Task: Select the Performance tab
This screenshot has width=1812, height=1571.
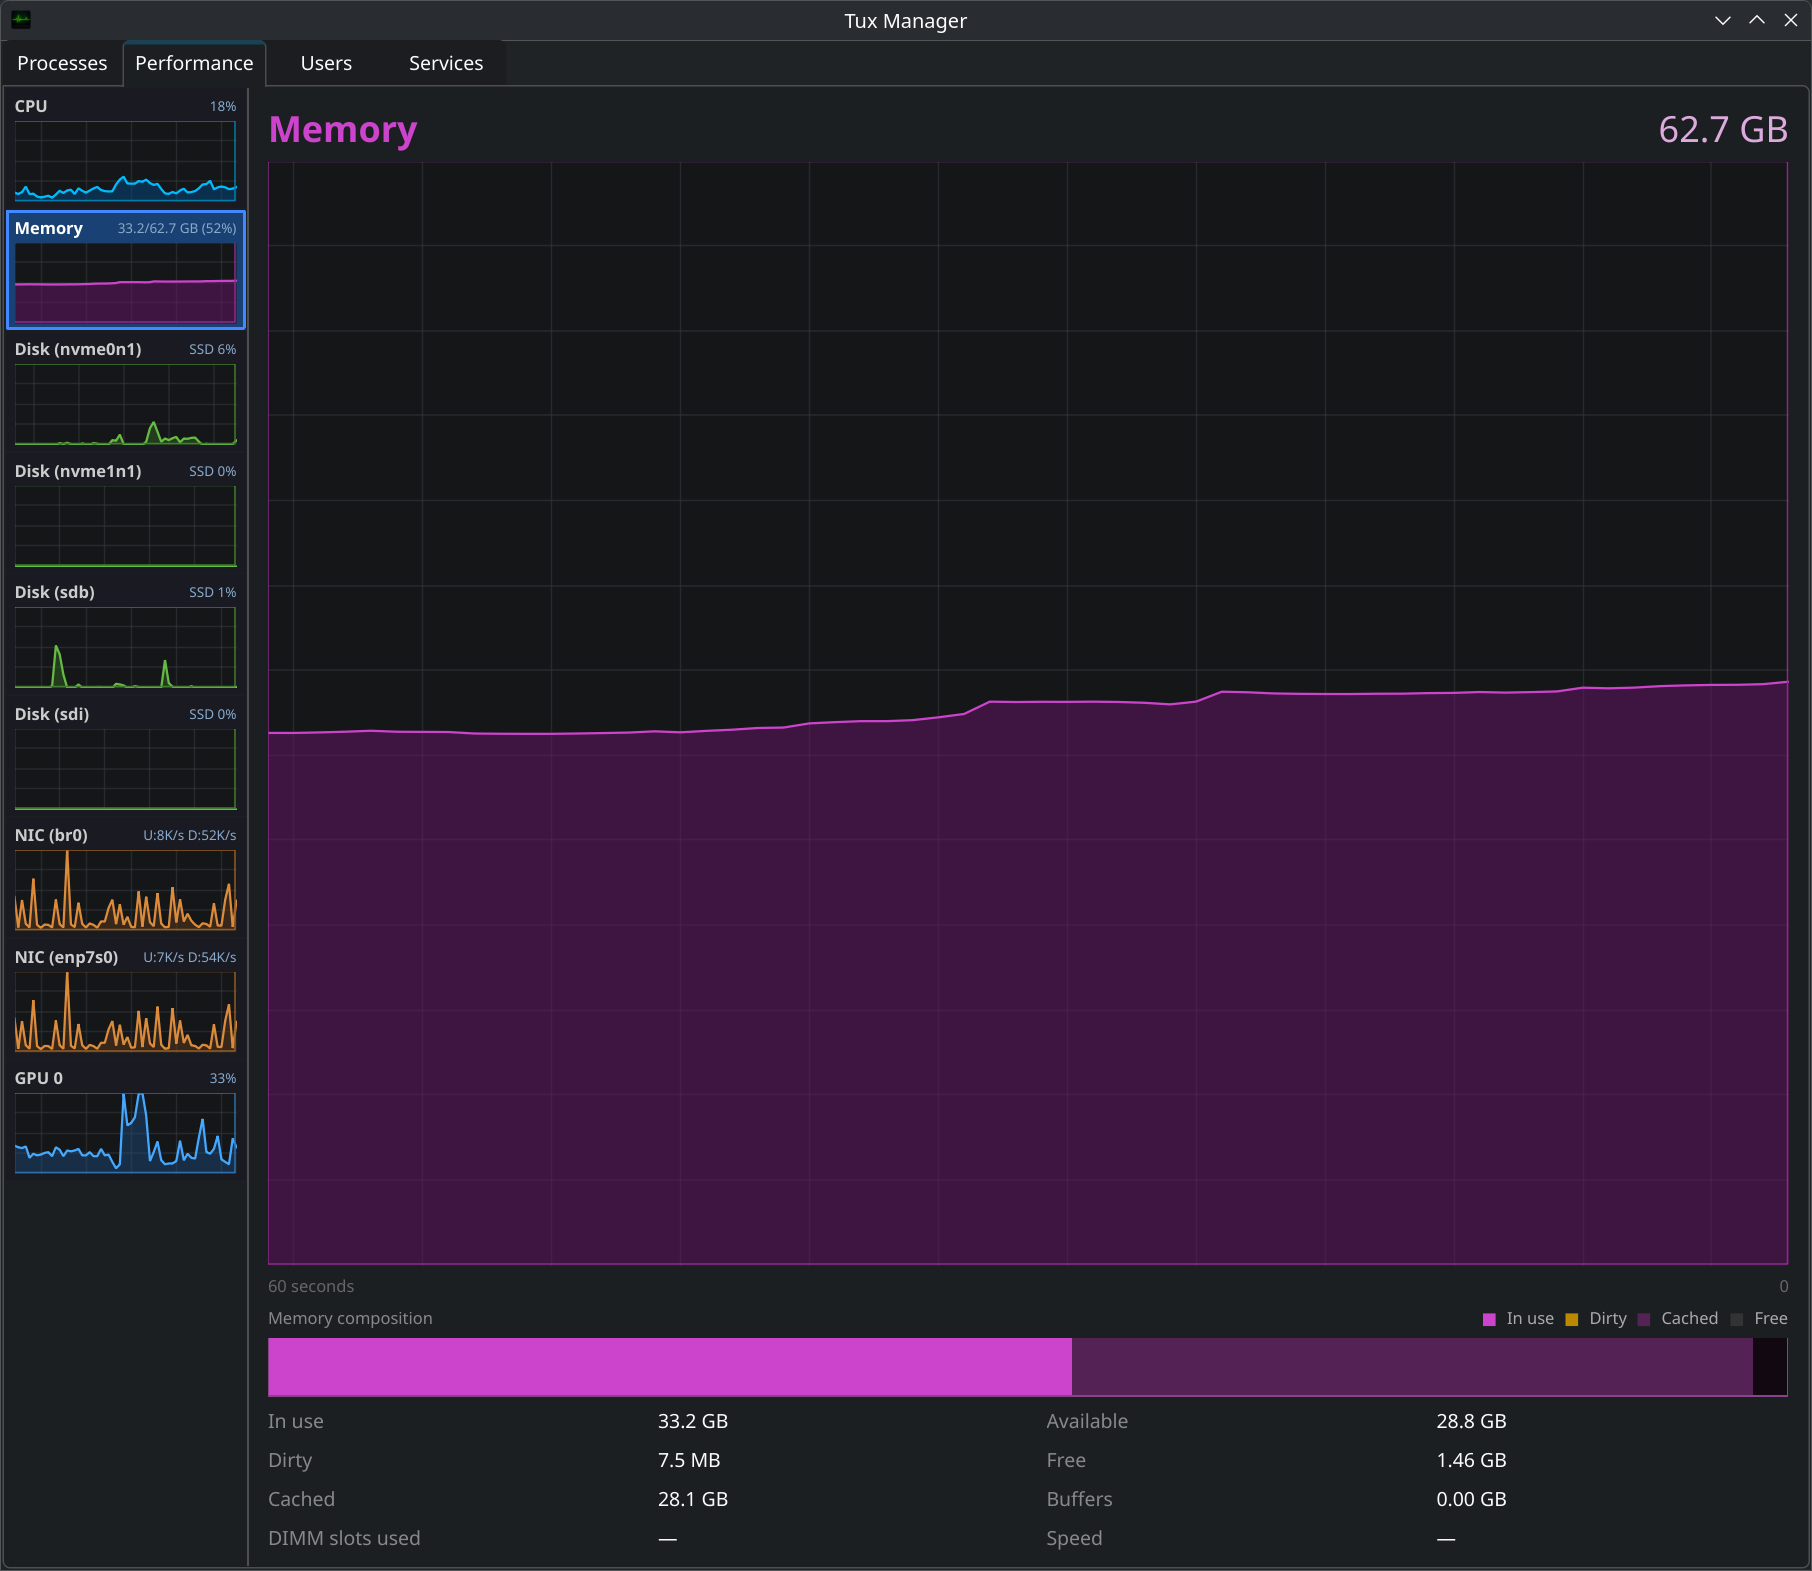Action: click(194, 63)
